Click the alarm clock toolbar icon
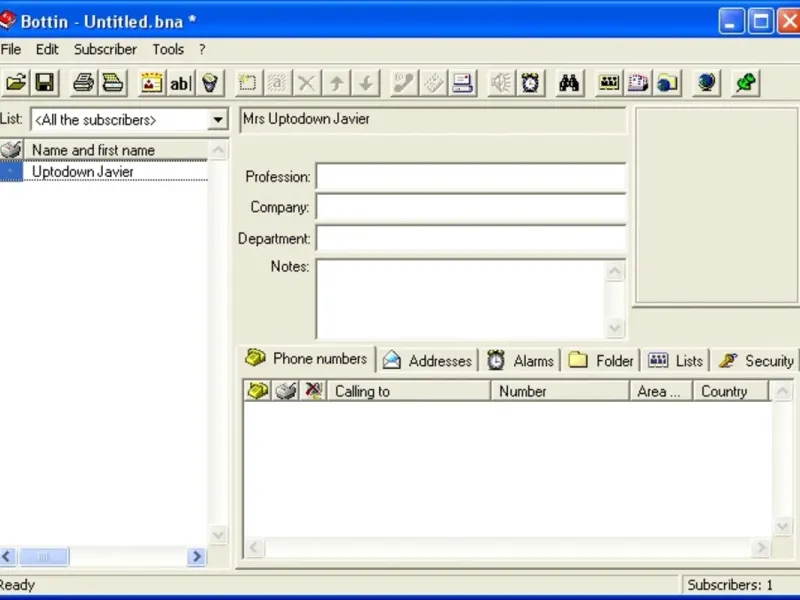The width and height of the screenshot is (800, 600). pos(531,83)
